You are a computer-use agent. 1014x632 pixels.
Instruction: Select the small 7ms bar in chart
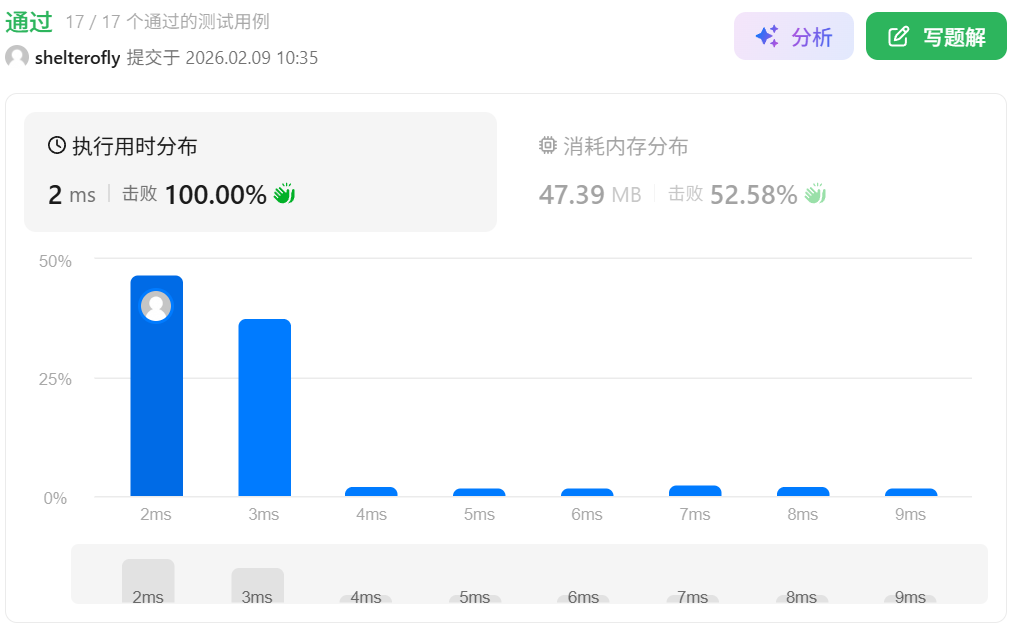(695, 491)
